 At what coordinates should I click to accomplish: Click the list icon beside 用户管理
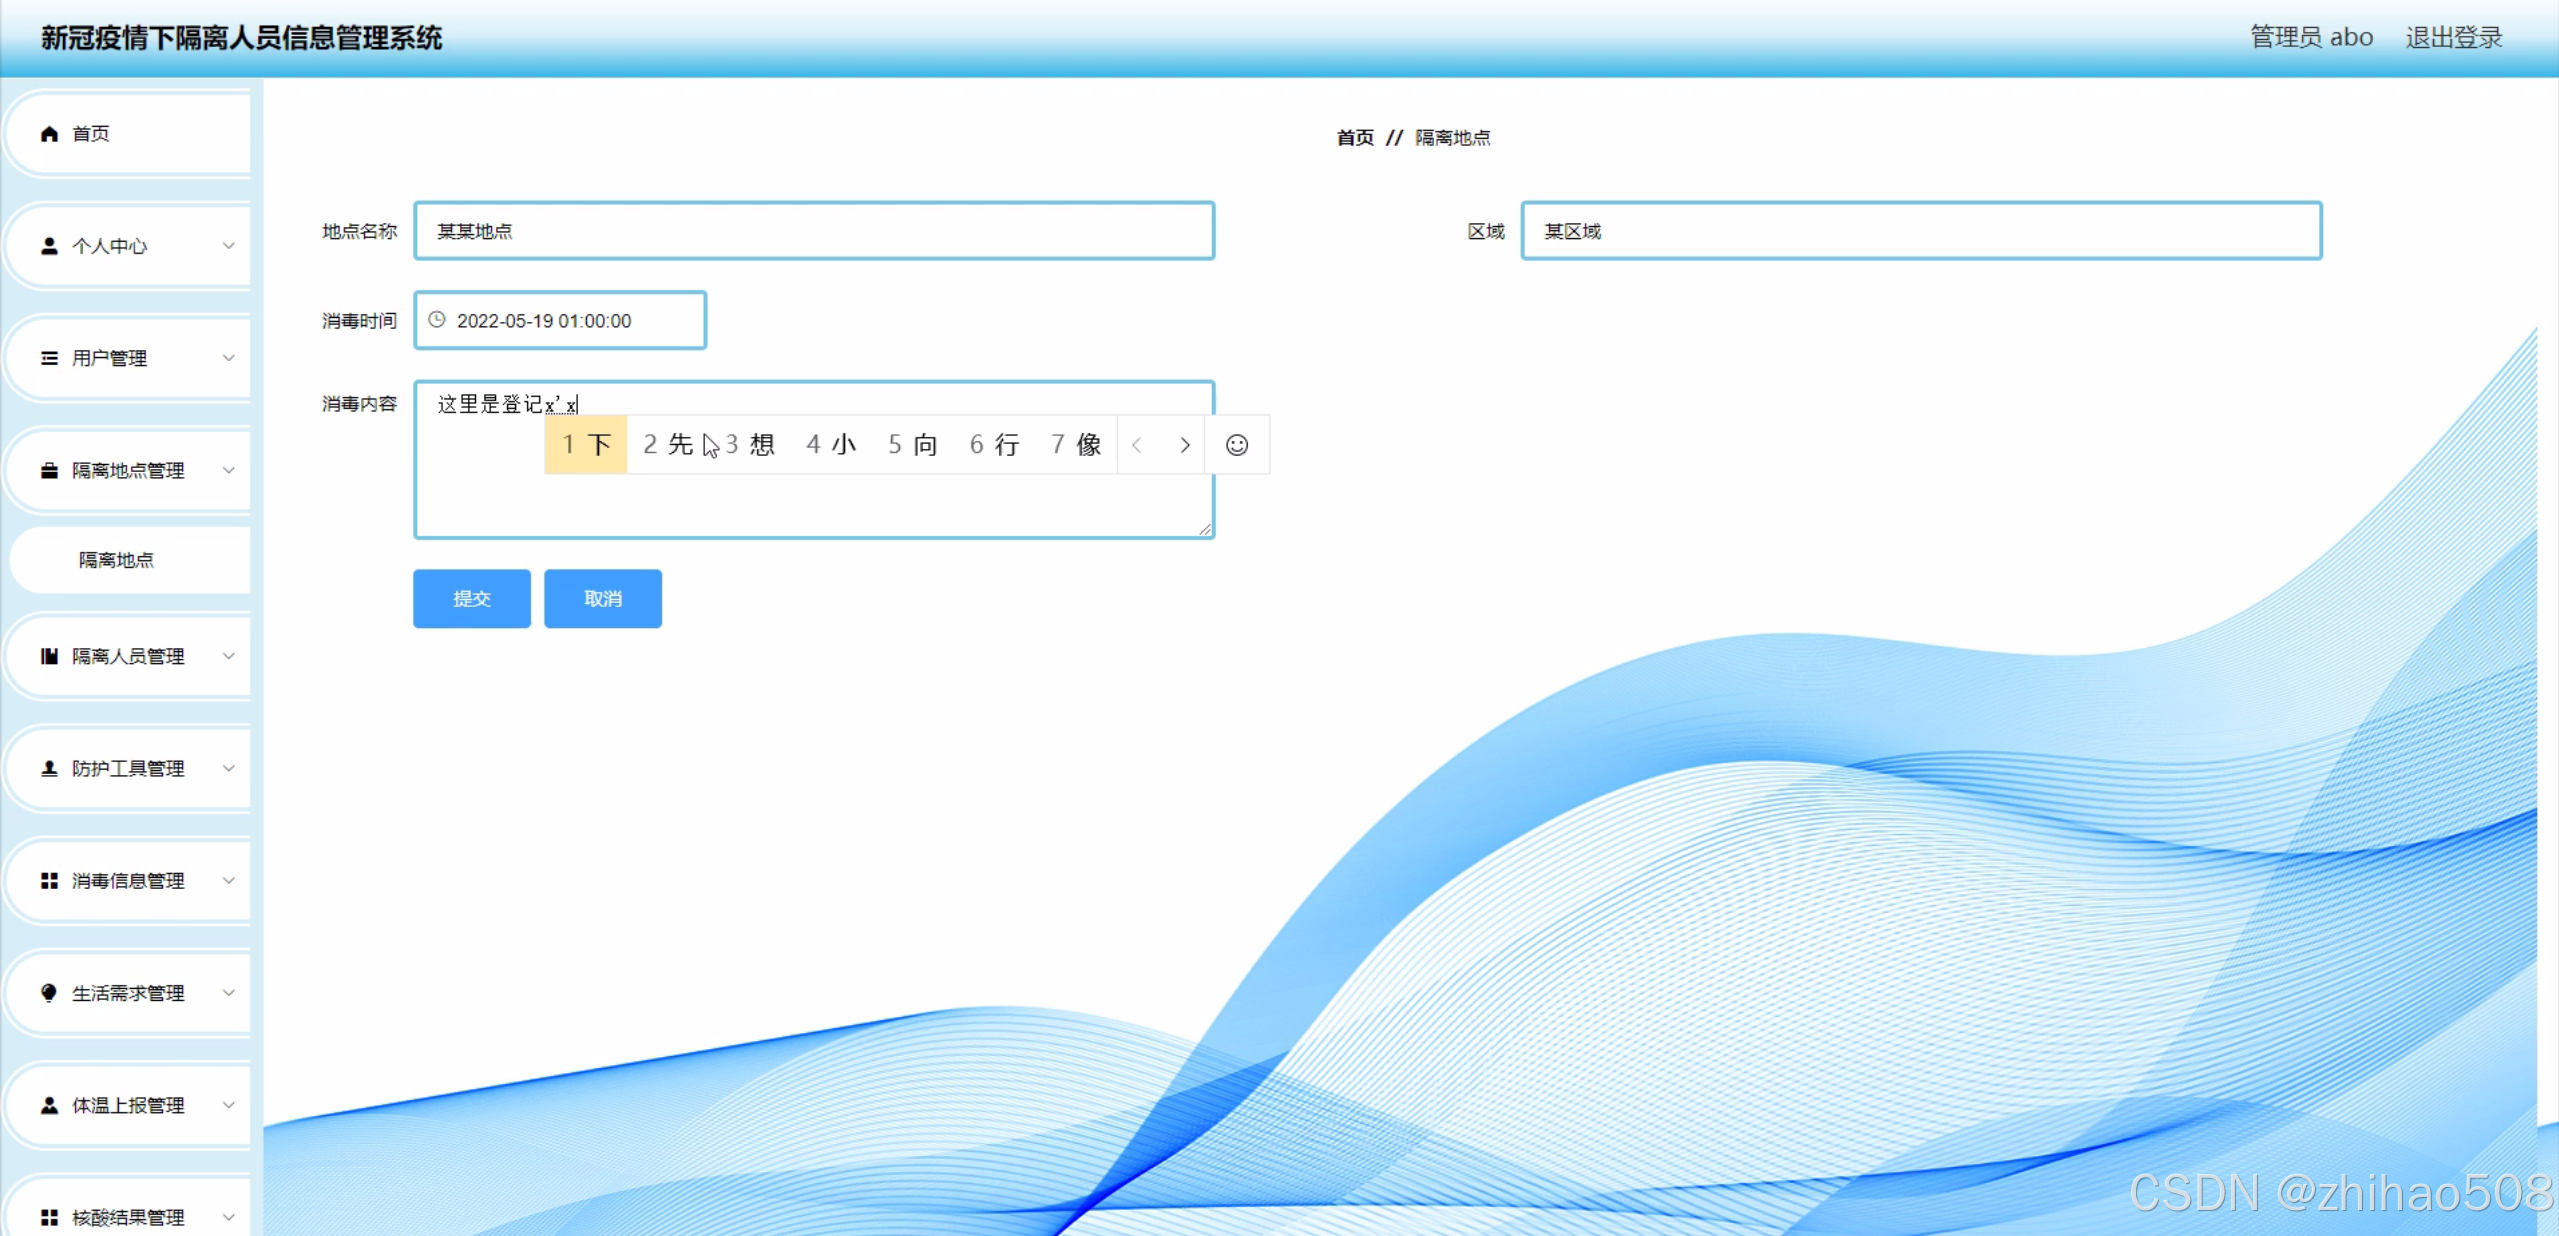tap(49, 358)
